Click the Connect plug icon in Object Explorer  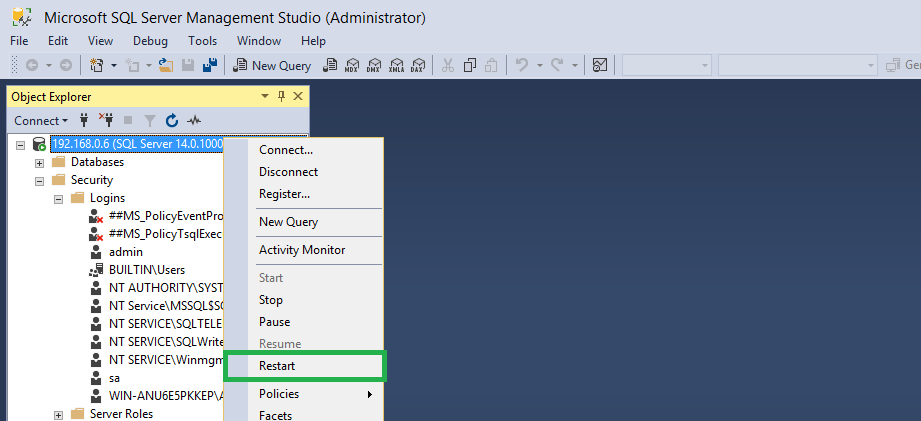point(84,120)
